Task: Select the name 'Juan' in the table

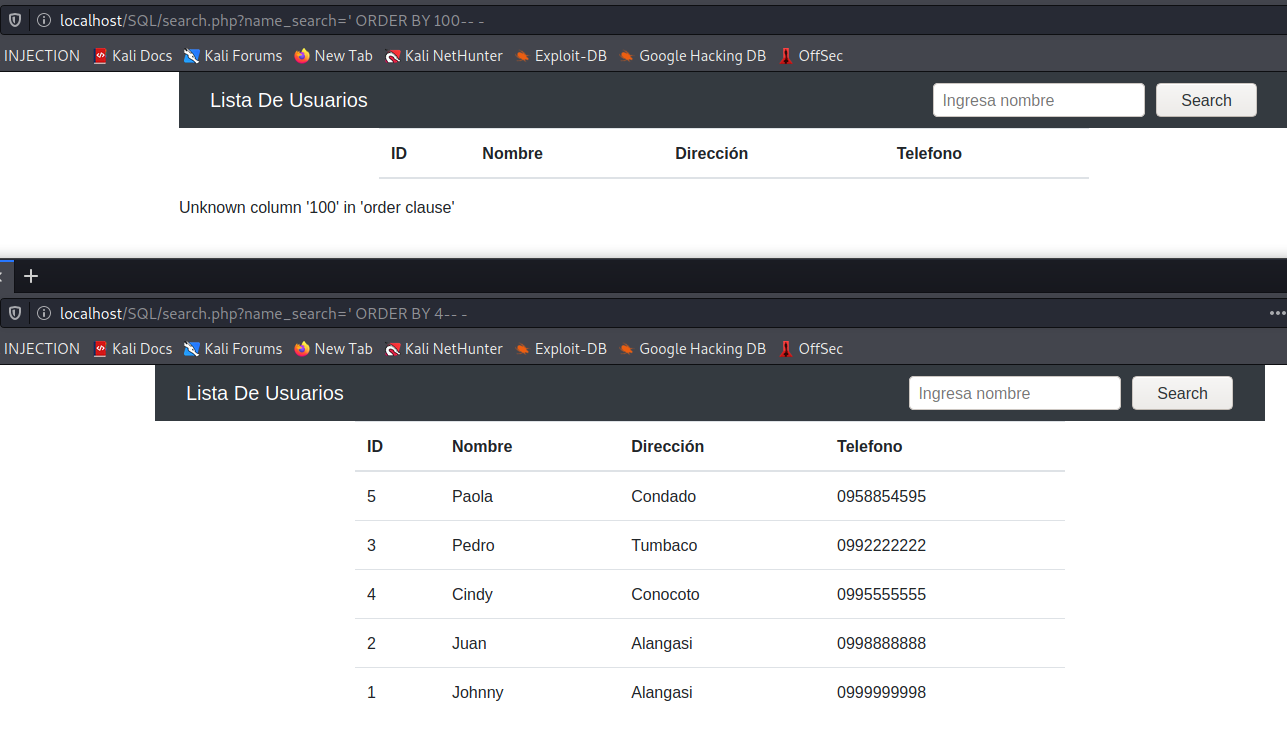Action: [x=469, y=643]
